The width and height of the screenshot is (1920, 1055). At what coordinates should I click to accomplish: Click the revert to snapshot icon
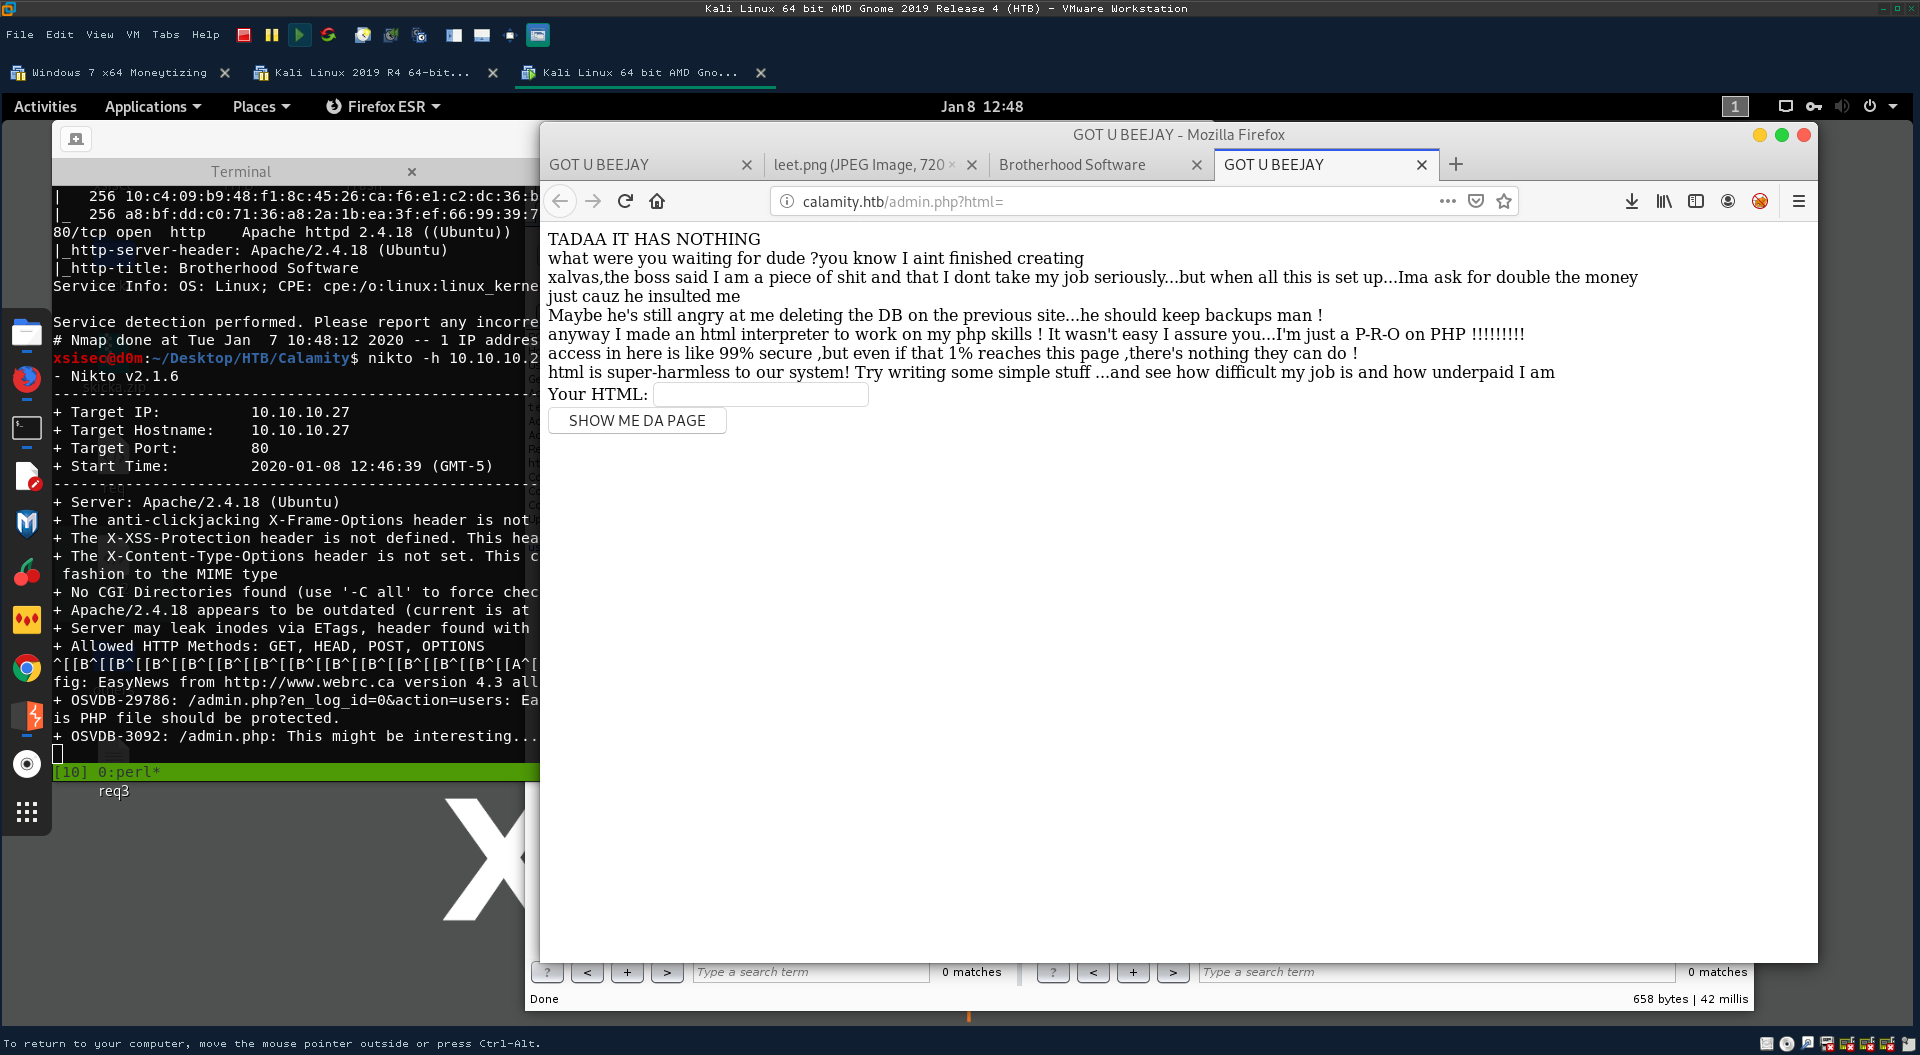click(391, 35)
